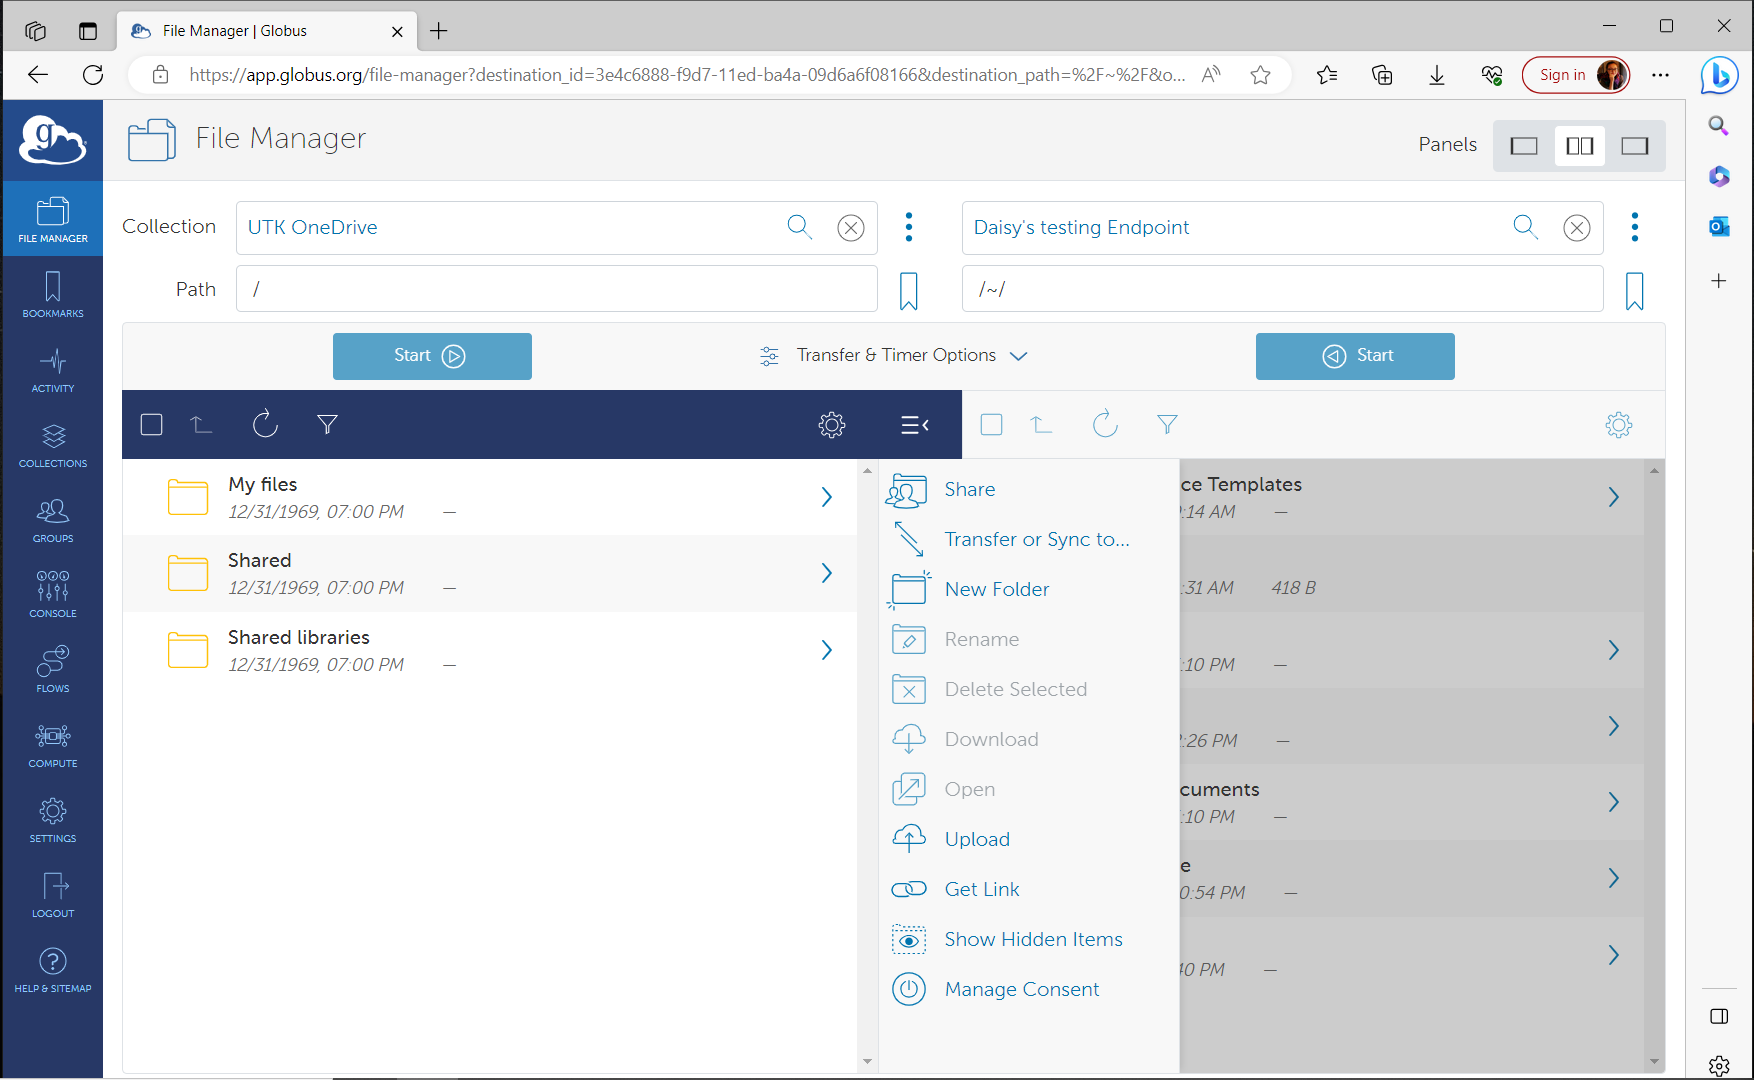Tick the select-all checkbox in right pane
The image size is (1754, 1080).
tap(992, 425)
